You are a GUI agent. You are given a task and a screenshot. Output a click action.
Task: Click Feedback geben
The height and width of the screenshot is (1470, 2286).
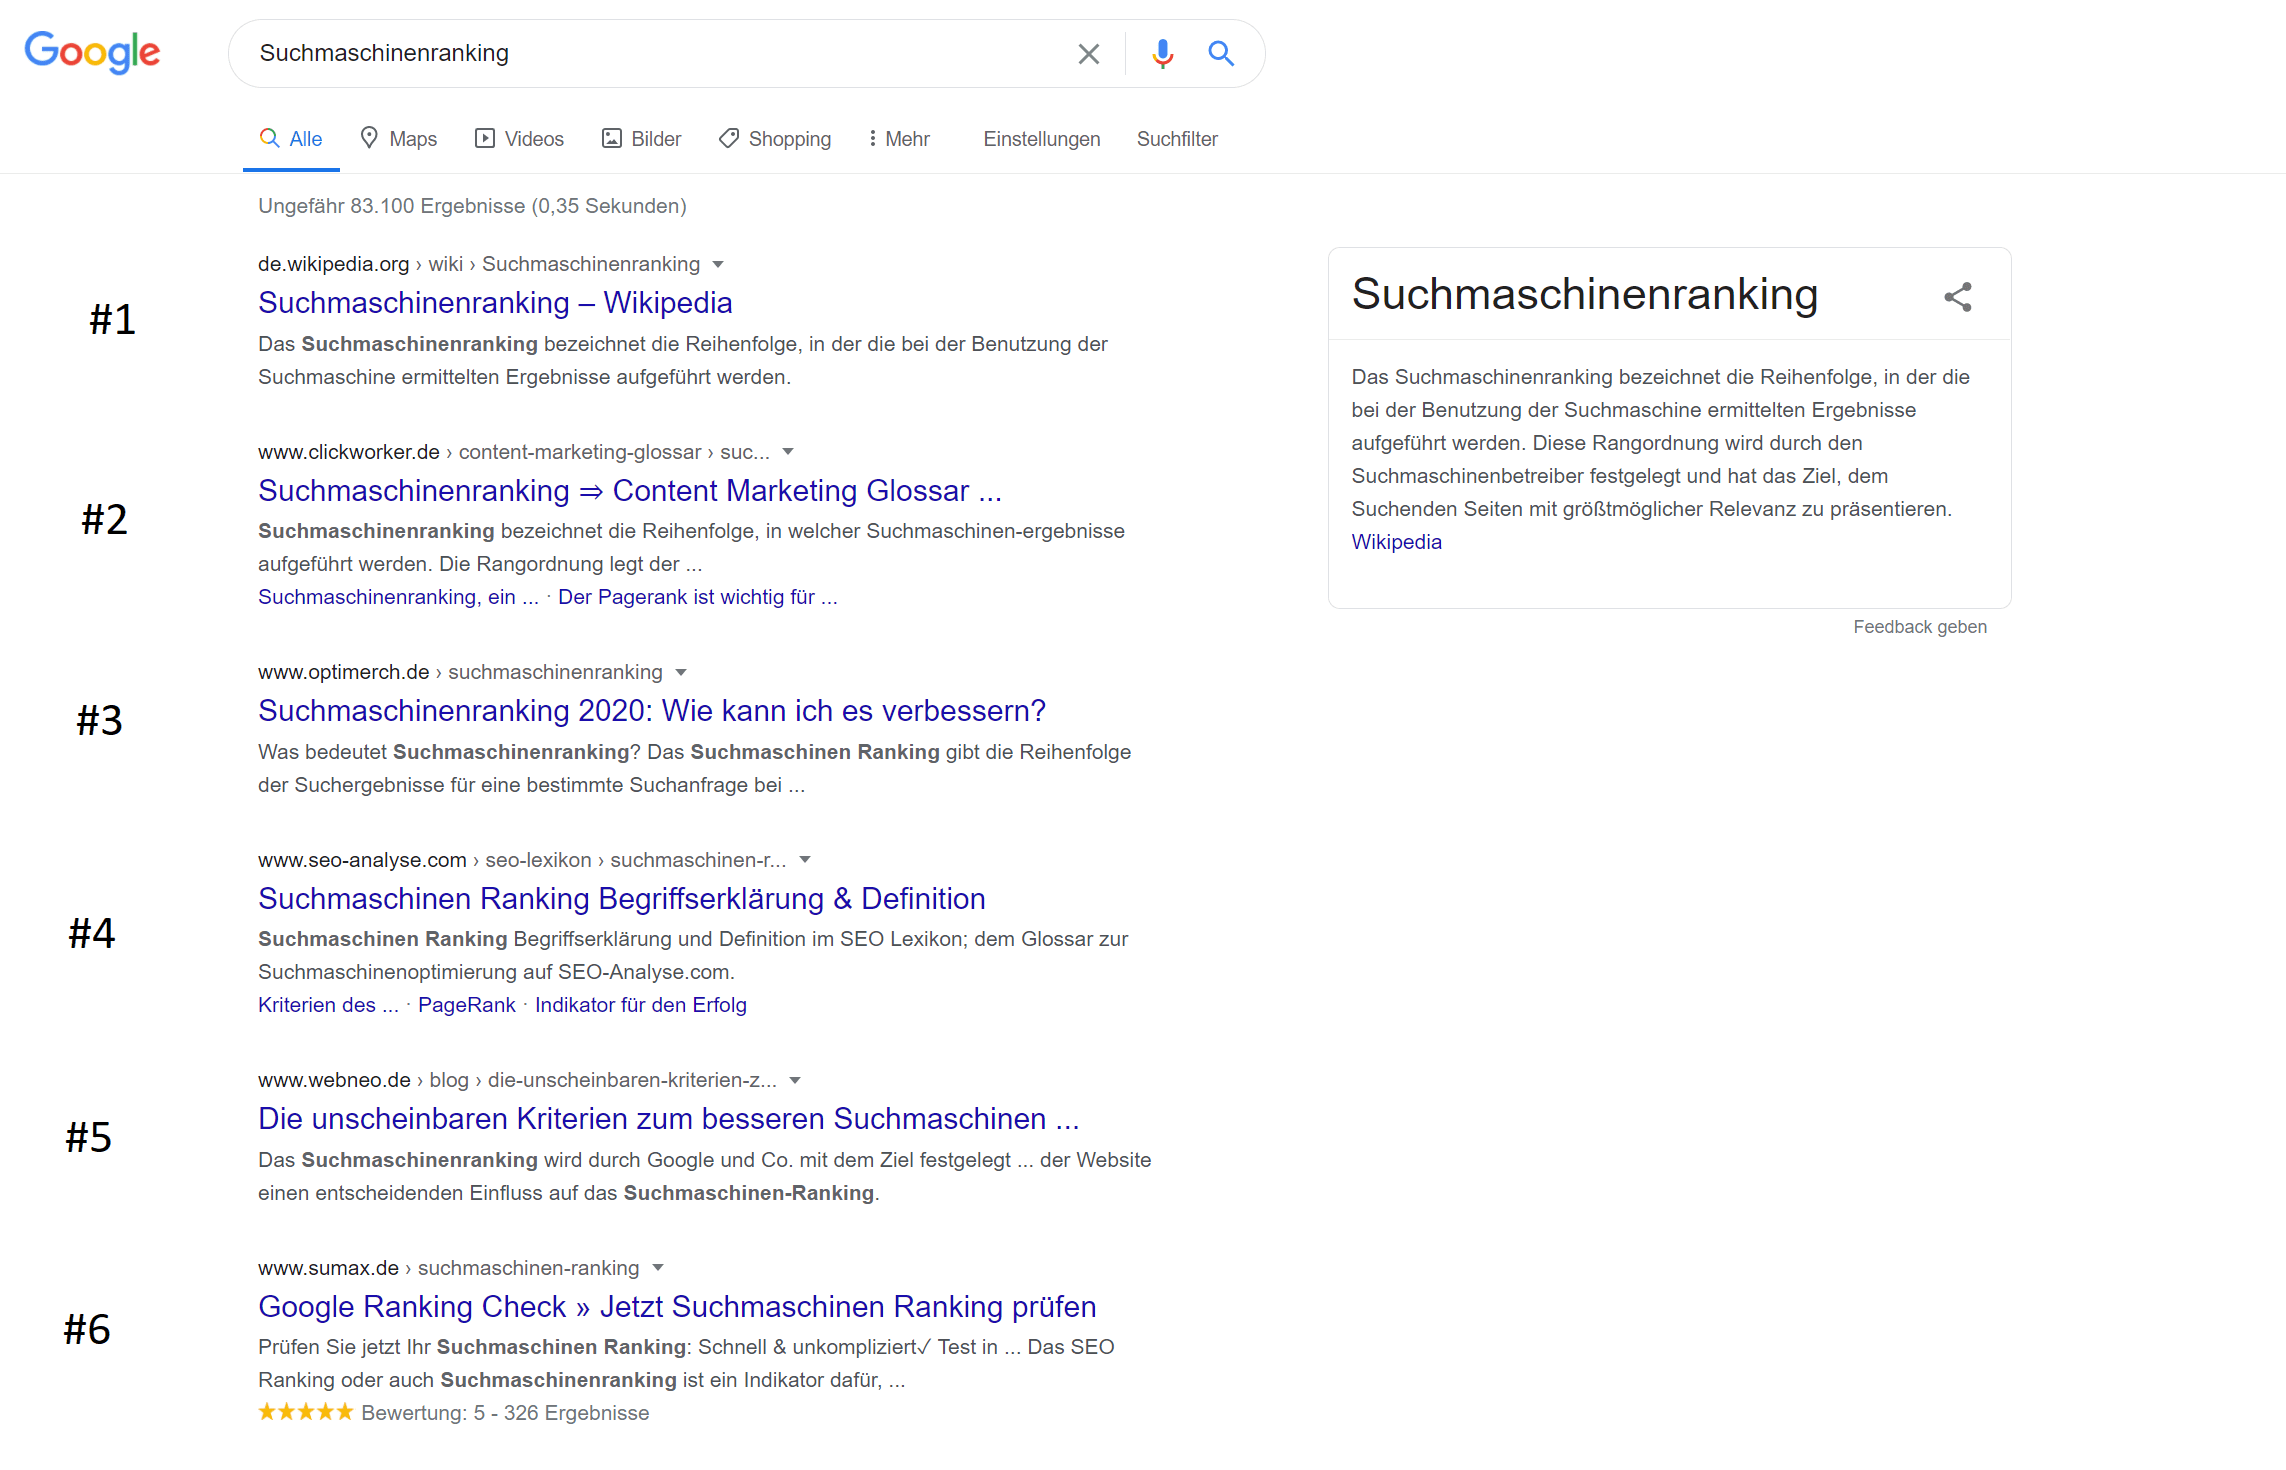(1920, 627)
